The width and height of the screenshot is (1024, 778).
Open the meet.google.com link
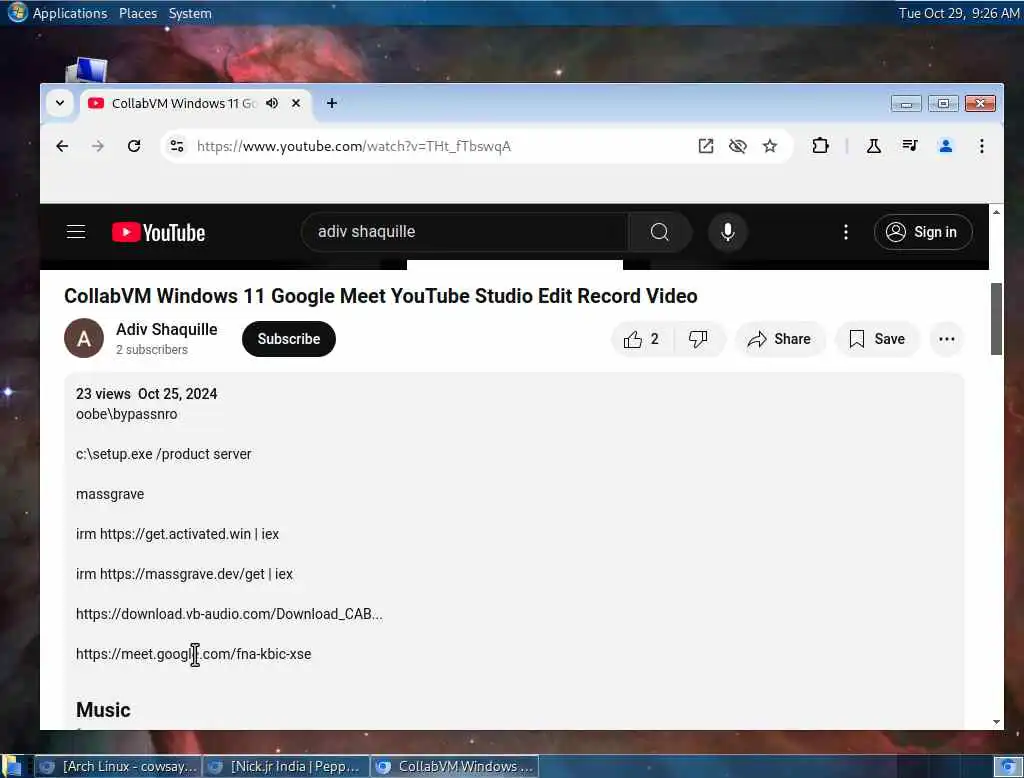tap(193, 654)
